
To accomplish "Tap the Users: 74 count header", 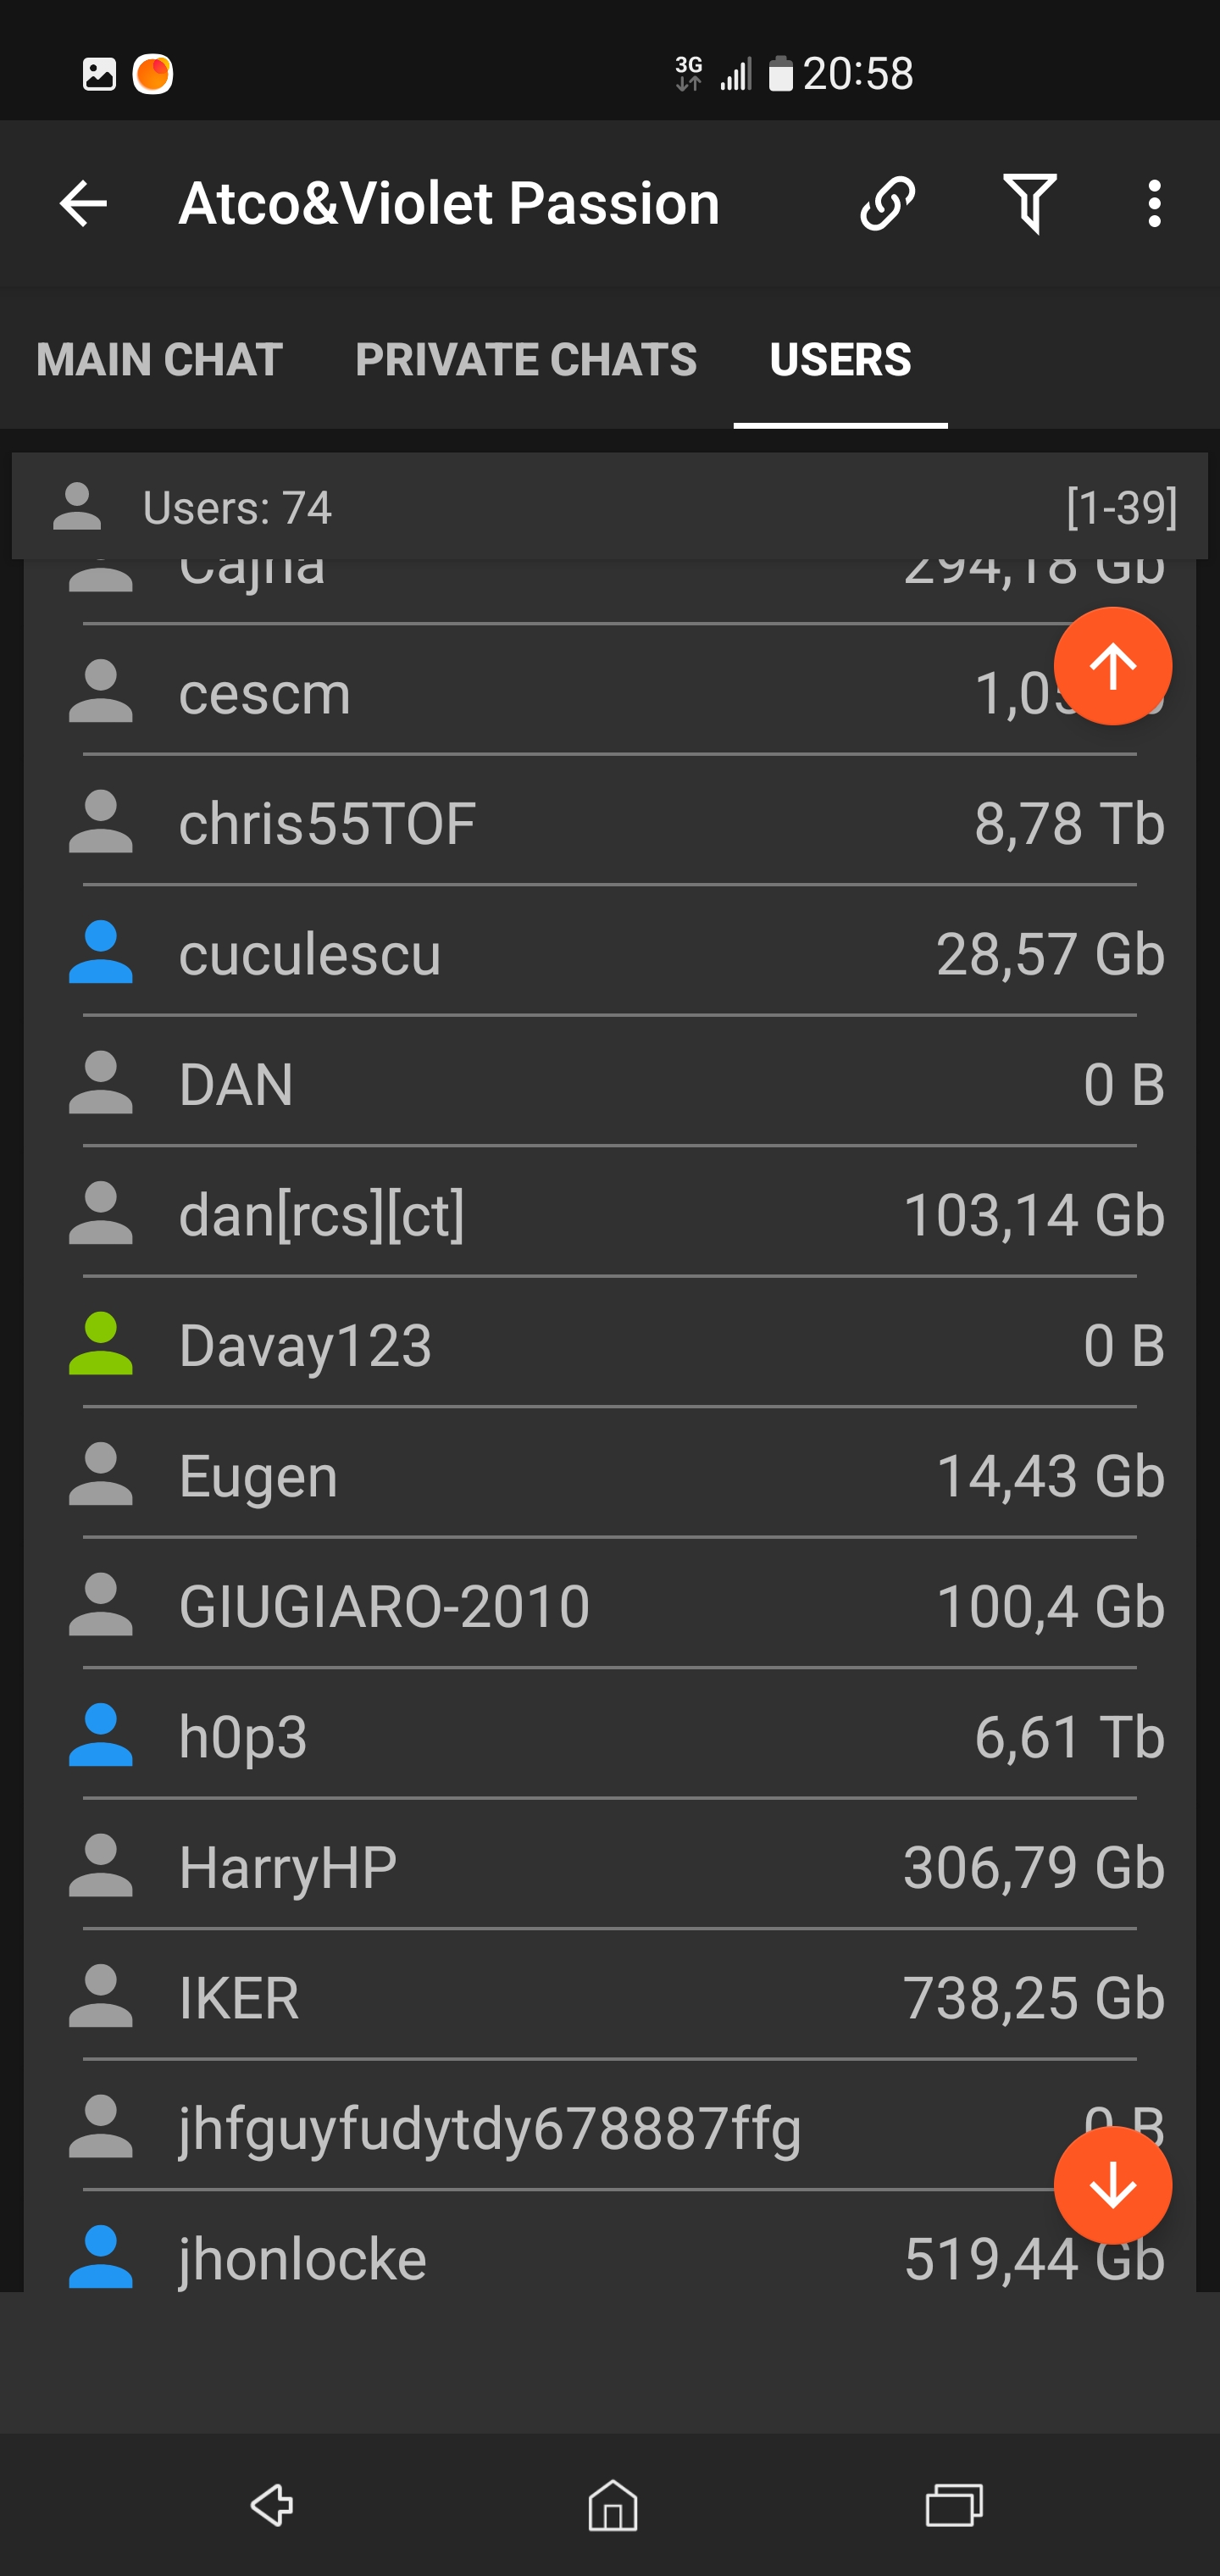I will coord(237,508).
